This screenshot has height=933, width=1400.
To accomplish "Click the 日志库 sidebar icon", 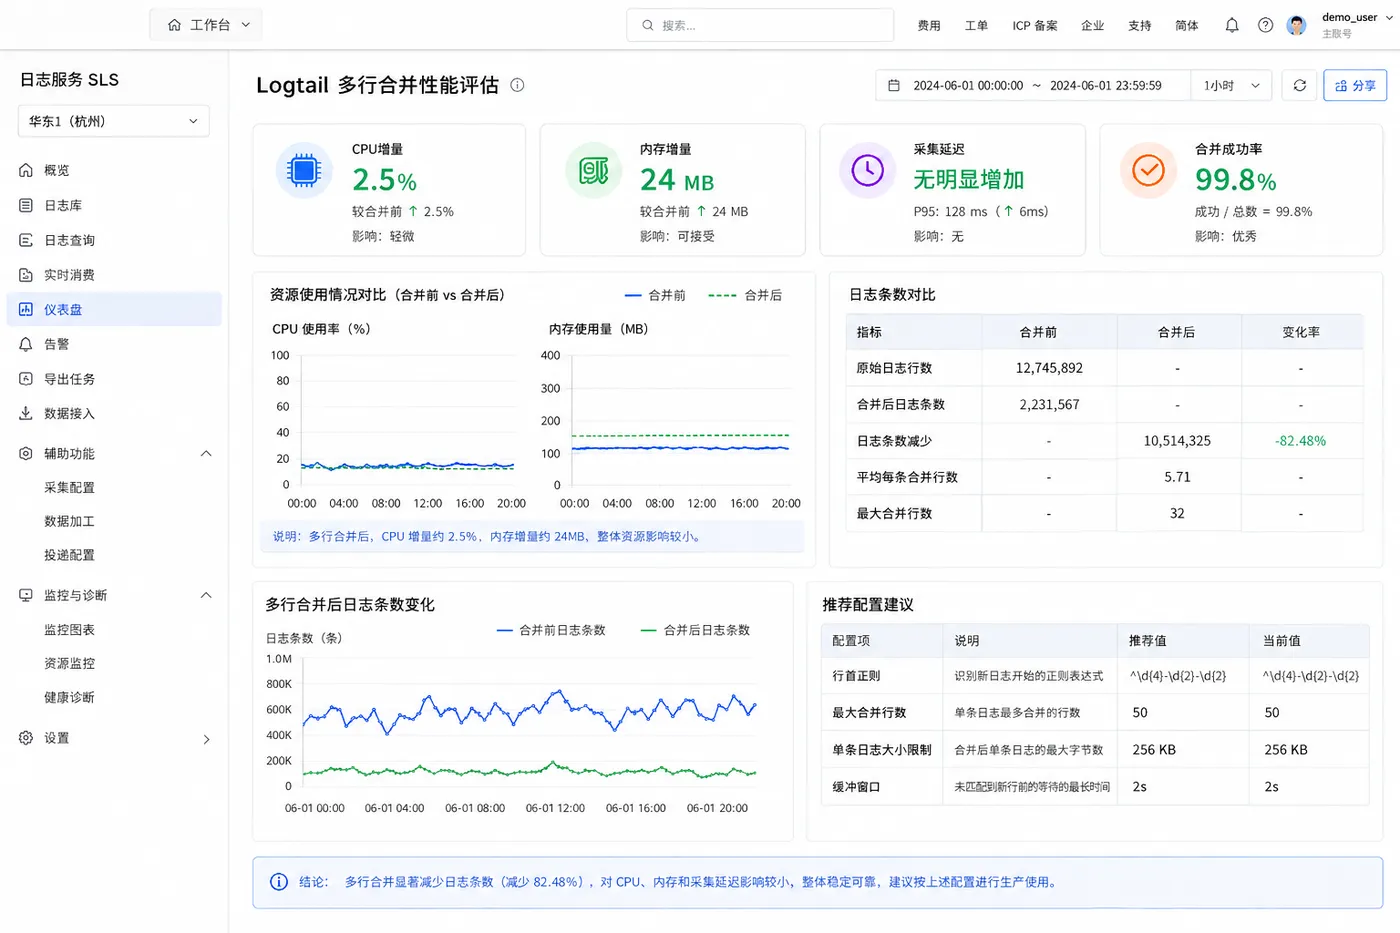I will tap(26, 206).
